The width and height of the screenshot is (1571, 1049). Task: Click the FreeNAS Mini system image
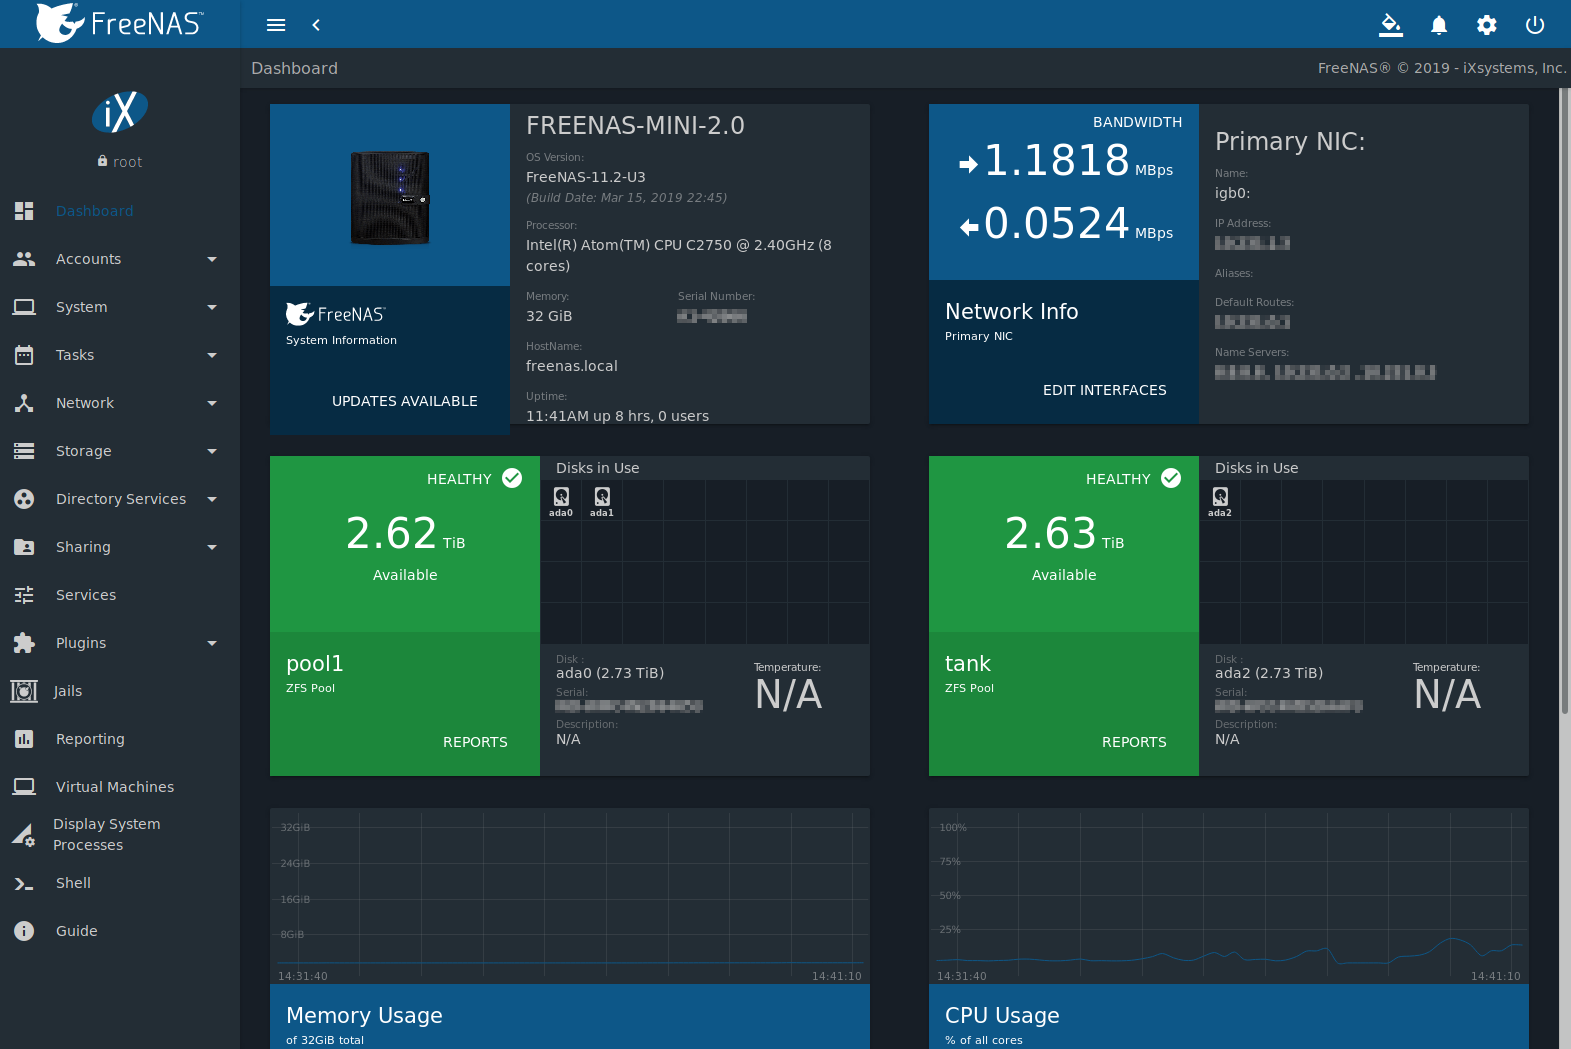(x=390, y=197)
